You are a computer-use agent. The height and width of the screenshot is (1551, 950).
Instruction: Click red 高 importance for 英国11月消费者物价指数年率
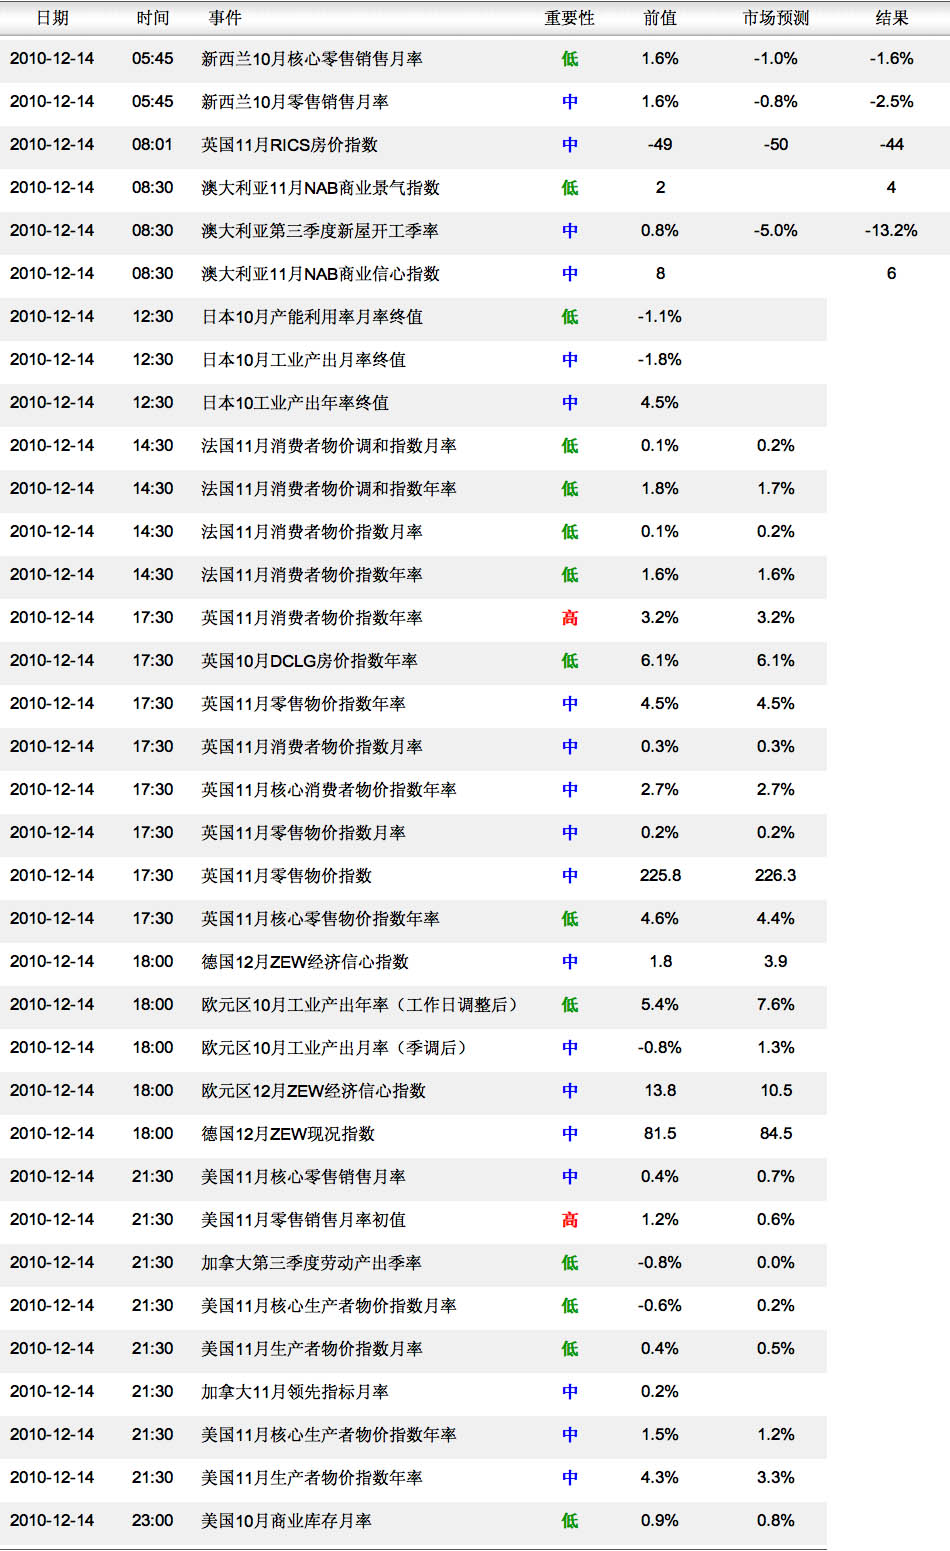(x=570, y=618)
